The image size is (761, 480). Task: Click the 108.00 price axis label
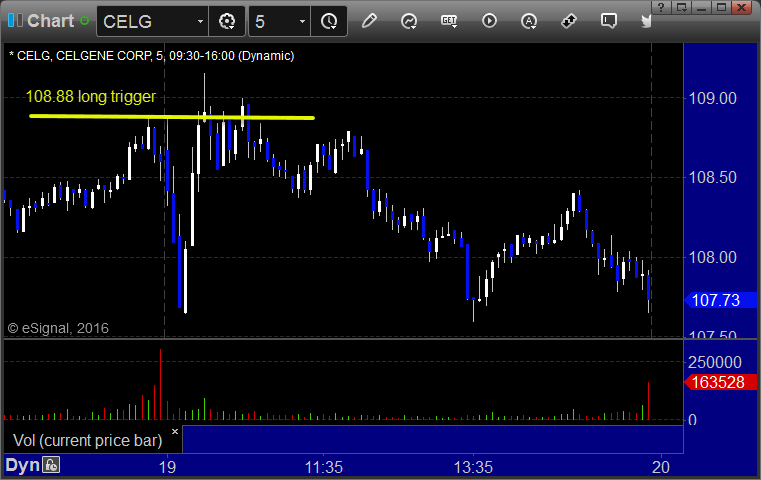pyautogui.click(x=712, y=257)
